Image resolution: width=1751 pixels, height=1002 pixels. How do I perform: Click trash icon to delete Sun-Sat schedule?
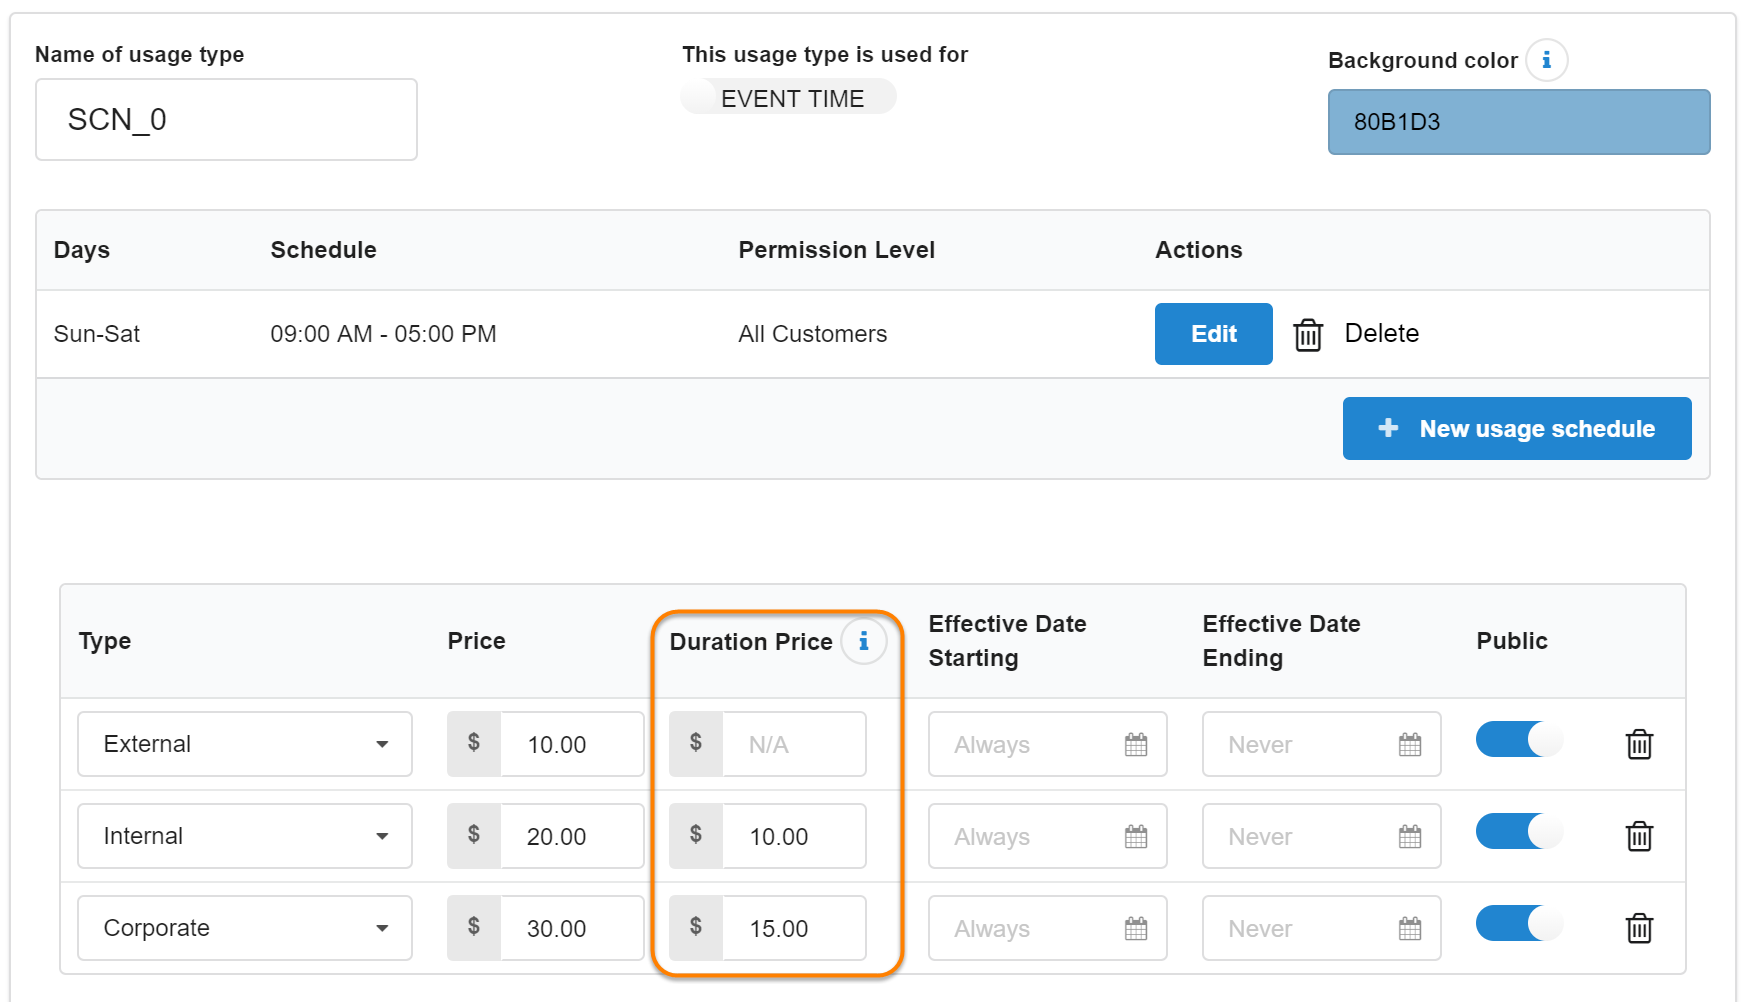[x=1308, y=334]
